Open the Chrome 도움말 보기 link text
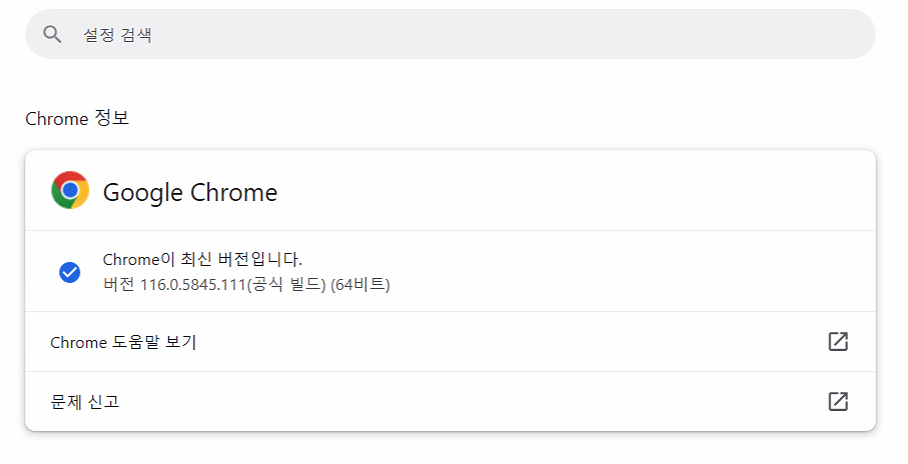This screenshot has height=464, width=908. (123, 342)
